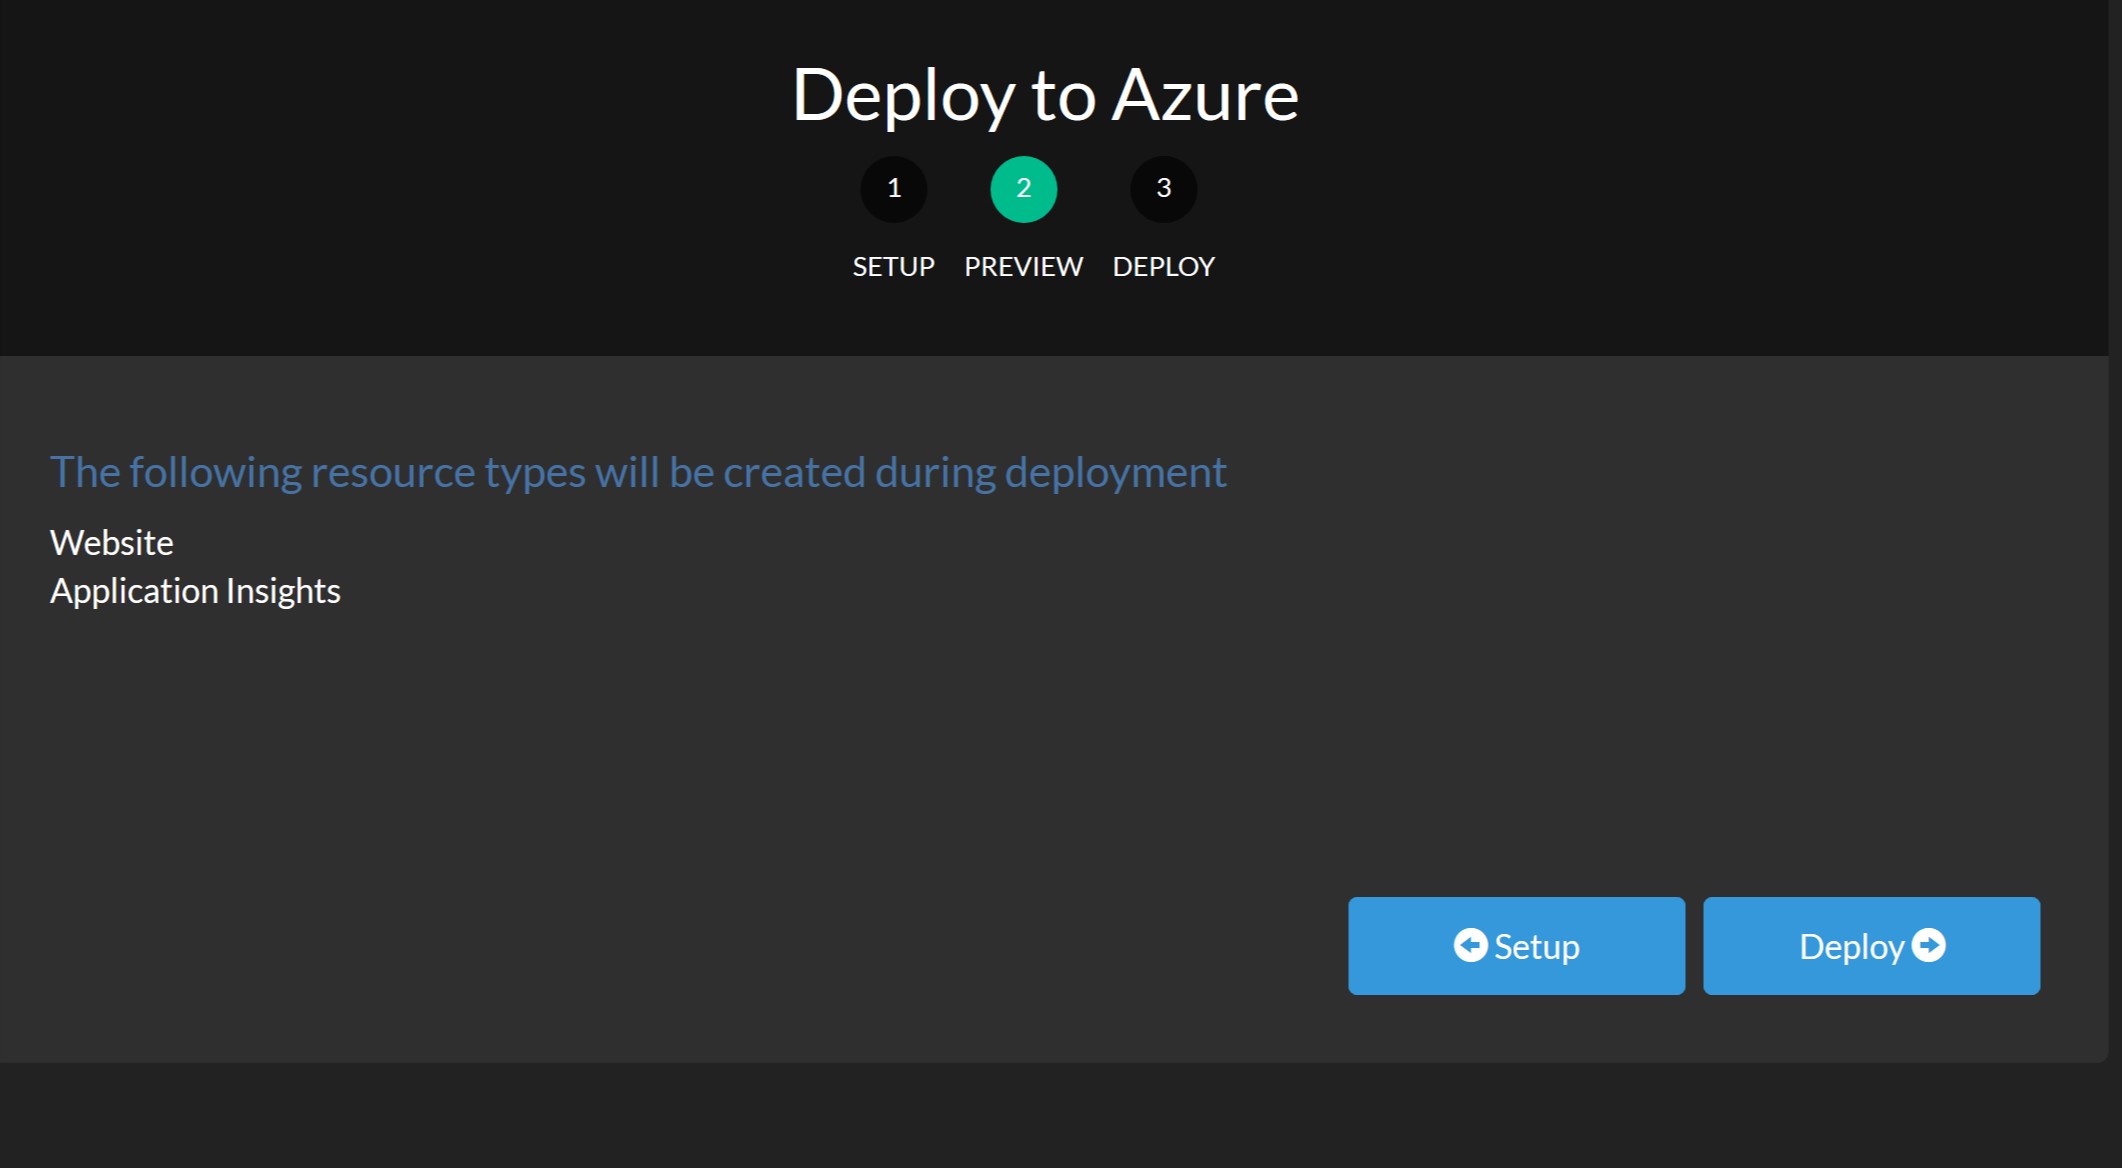Select the green step 2 circle
2122x1168 pixels.
1024,189
